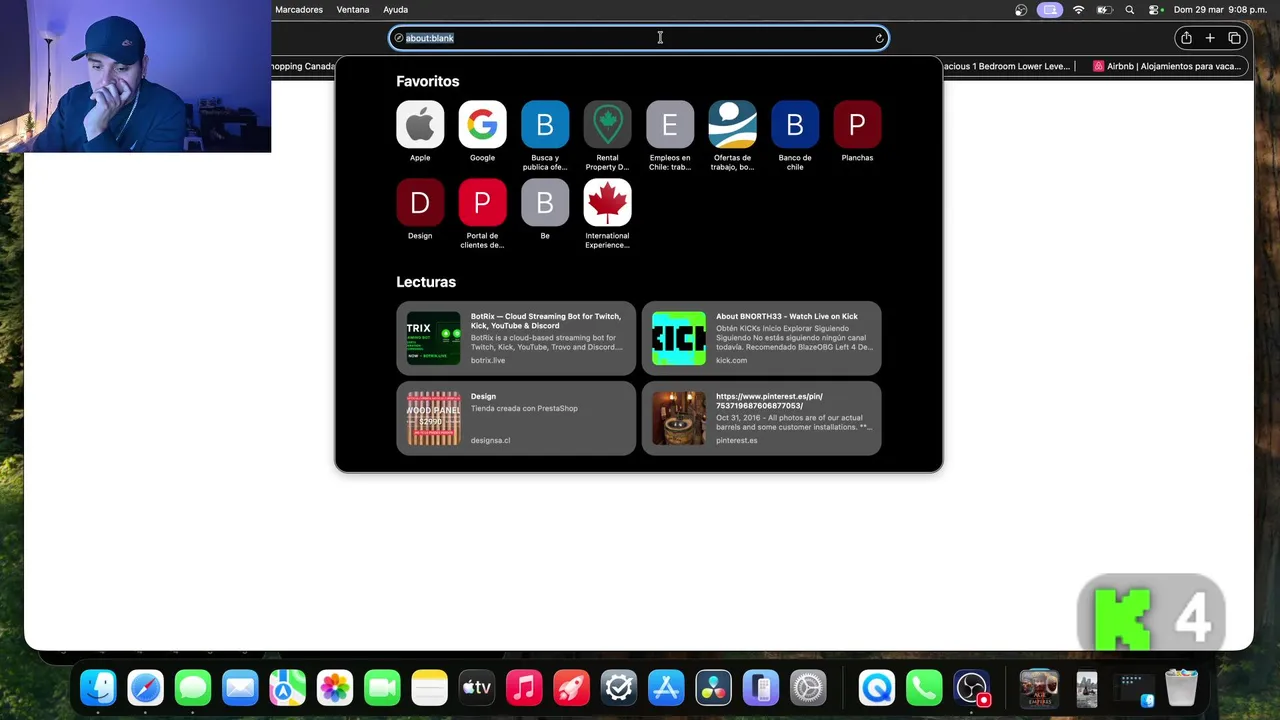Open the 'Ofertas de trabajo' favorite

pos(732,125)
